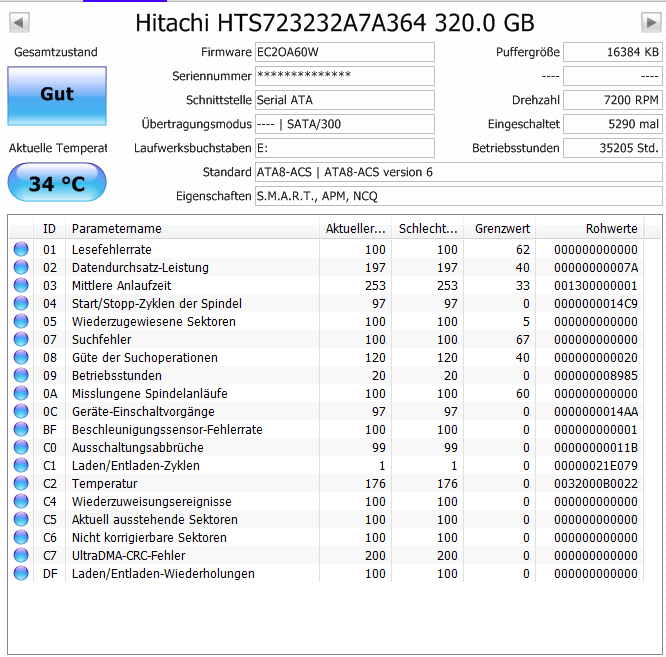Screen dimensions: 666x657
Task: Sort by the ID column header
Action: point(49,228)
